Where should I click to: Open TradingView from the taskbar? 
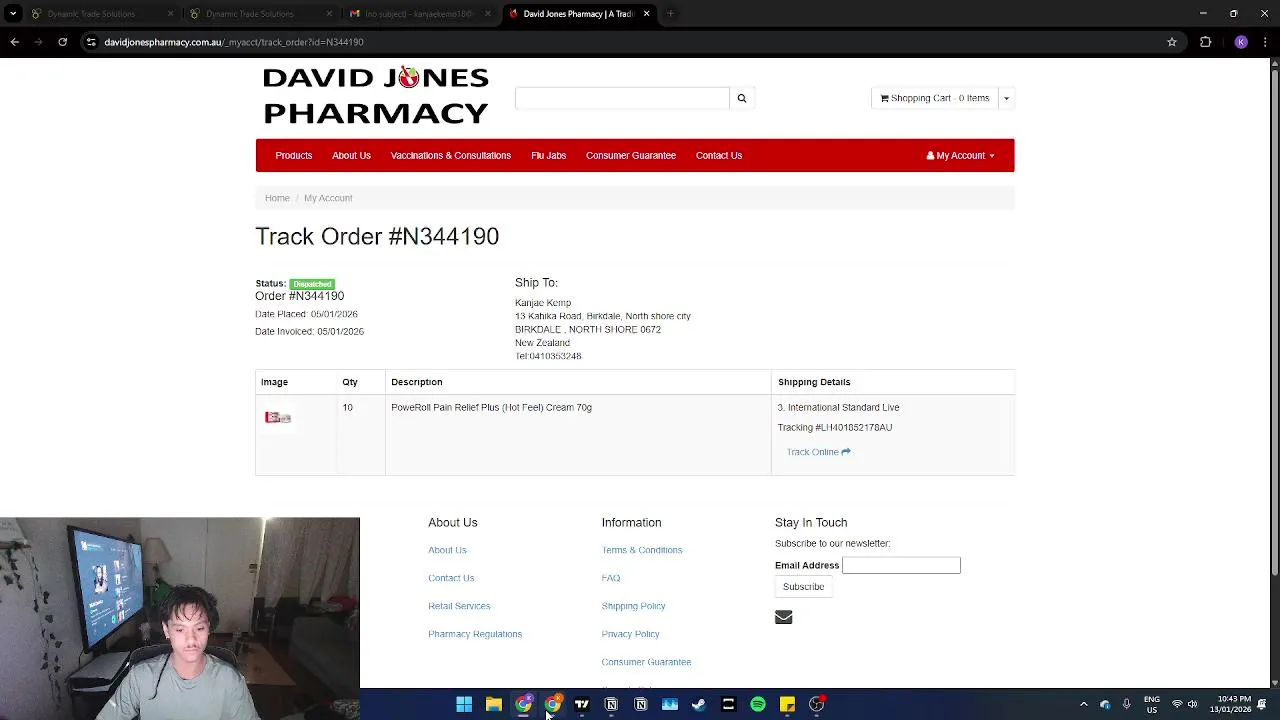582,704
